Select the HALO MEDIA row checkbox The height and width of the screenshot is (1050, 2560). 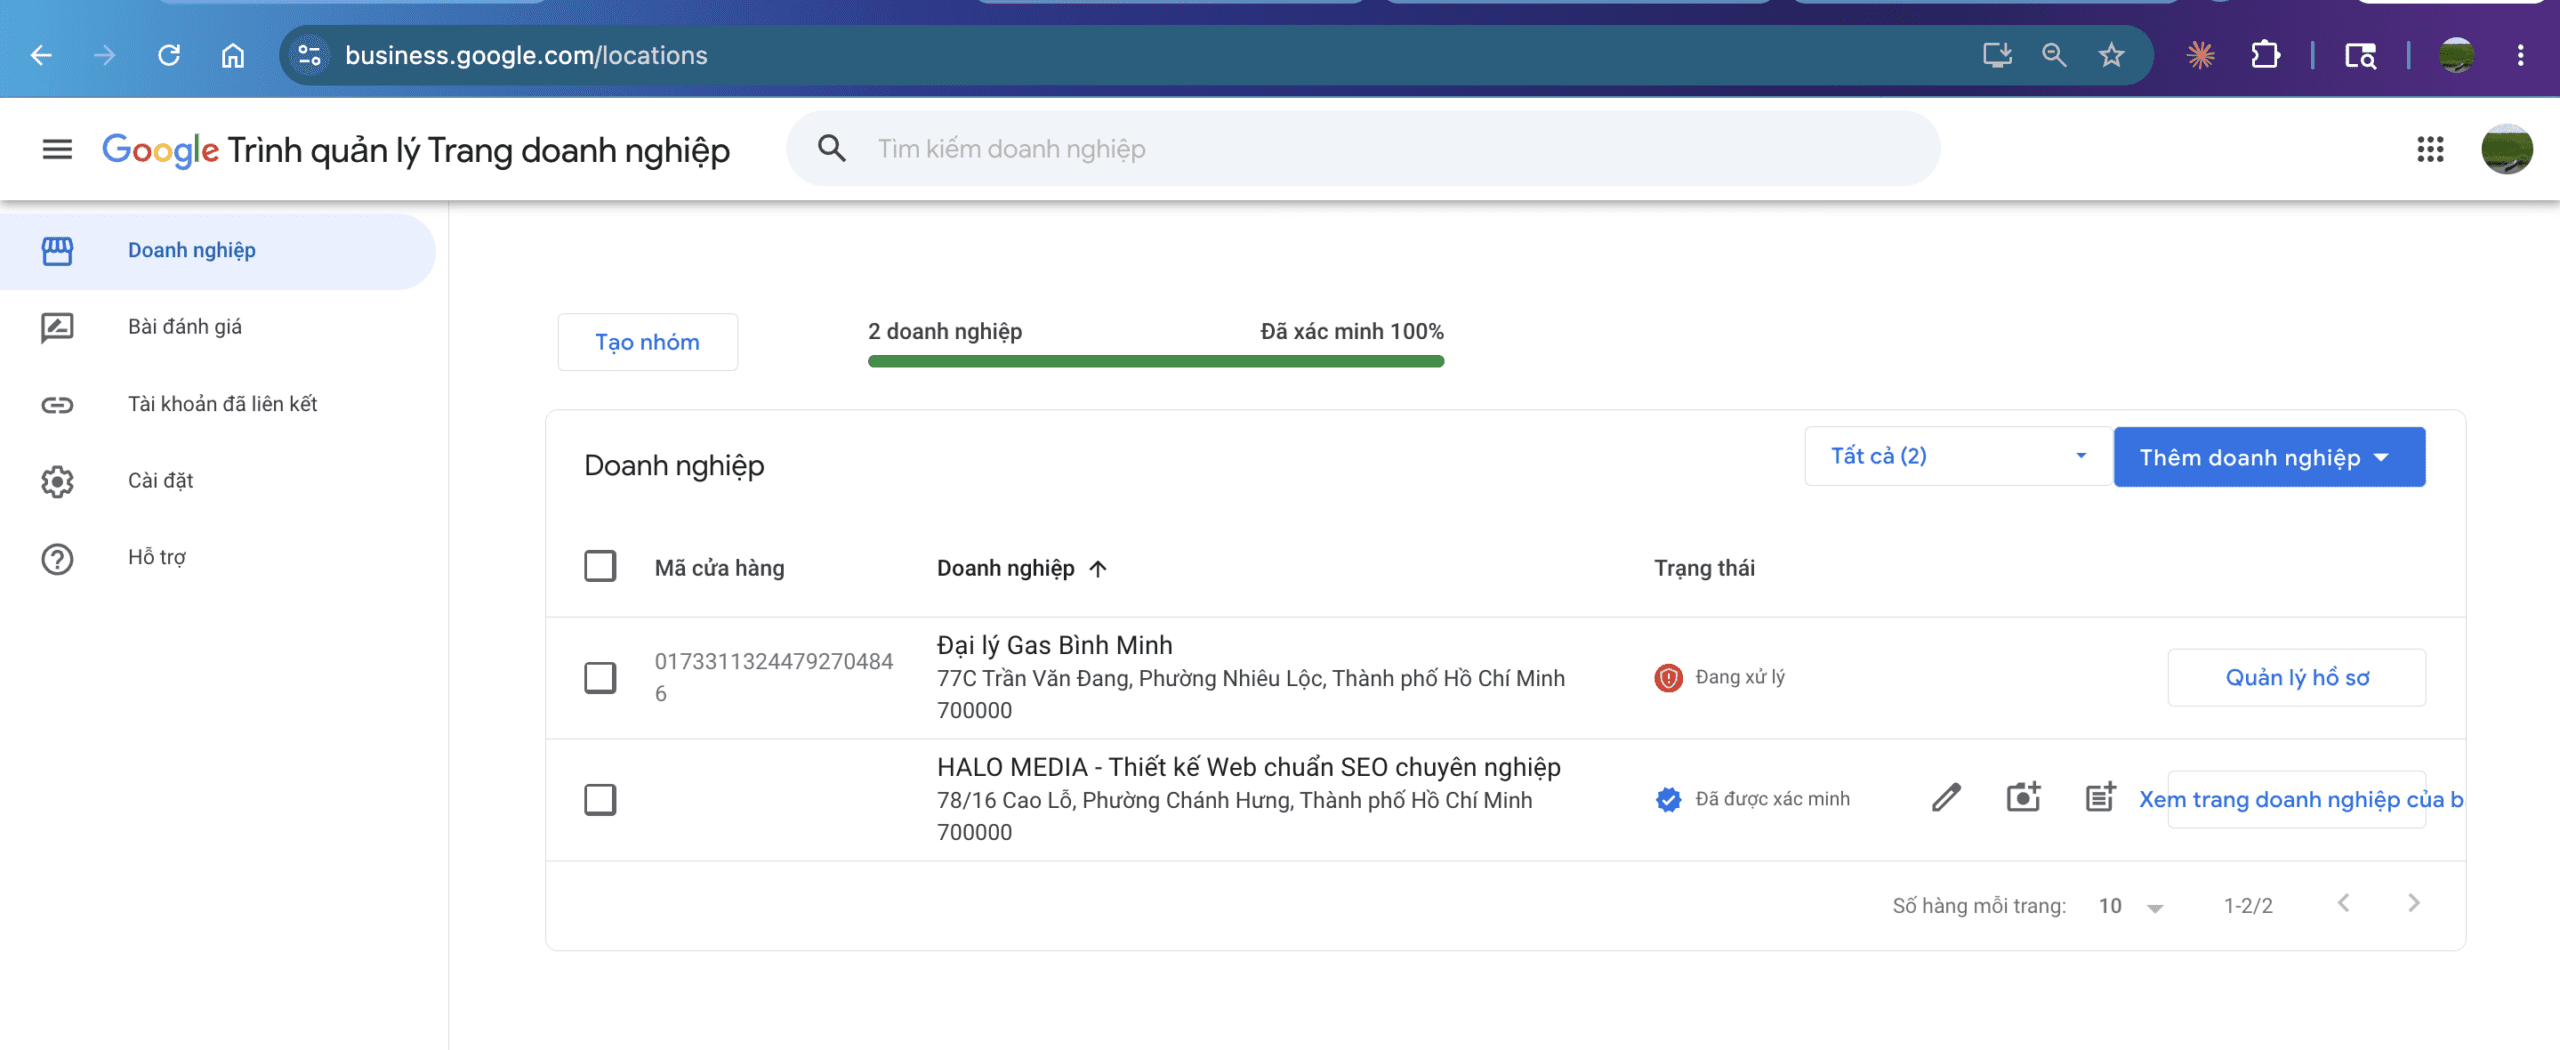[x=600, y=800]
